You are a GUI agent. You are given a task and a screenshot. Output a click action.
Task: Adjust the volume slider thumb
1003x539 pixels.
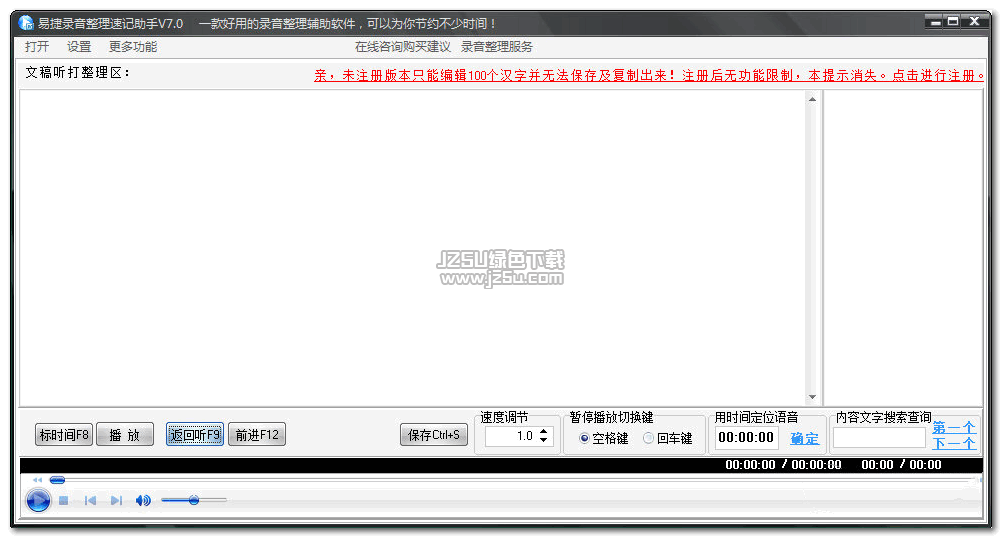[194, 500]
